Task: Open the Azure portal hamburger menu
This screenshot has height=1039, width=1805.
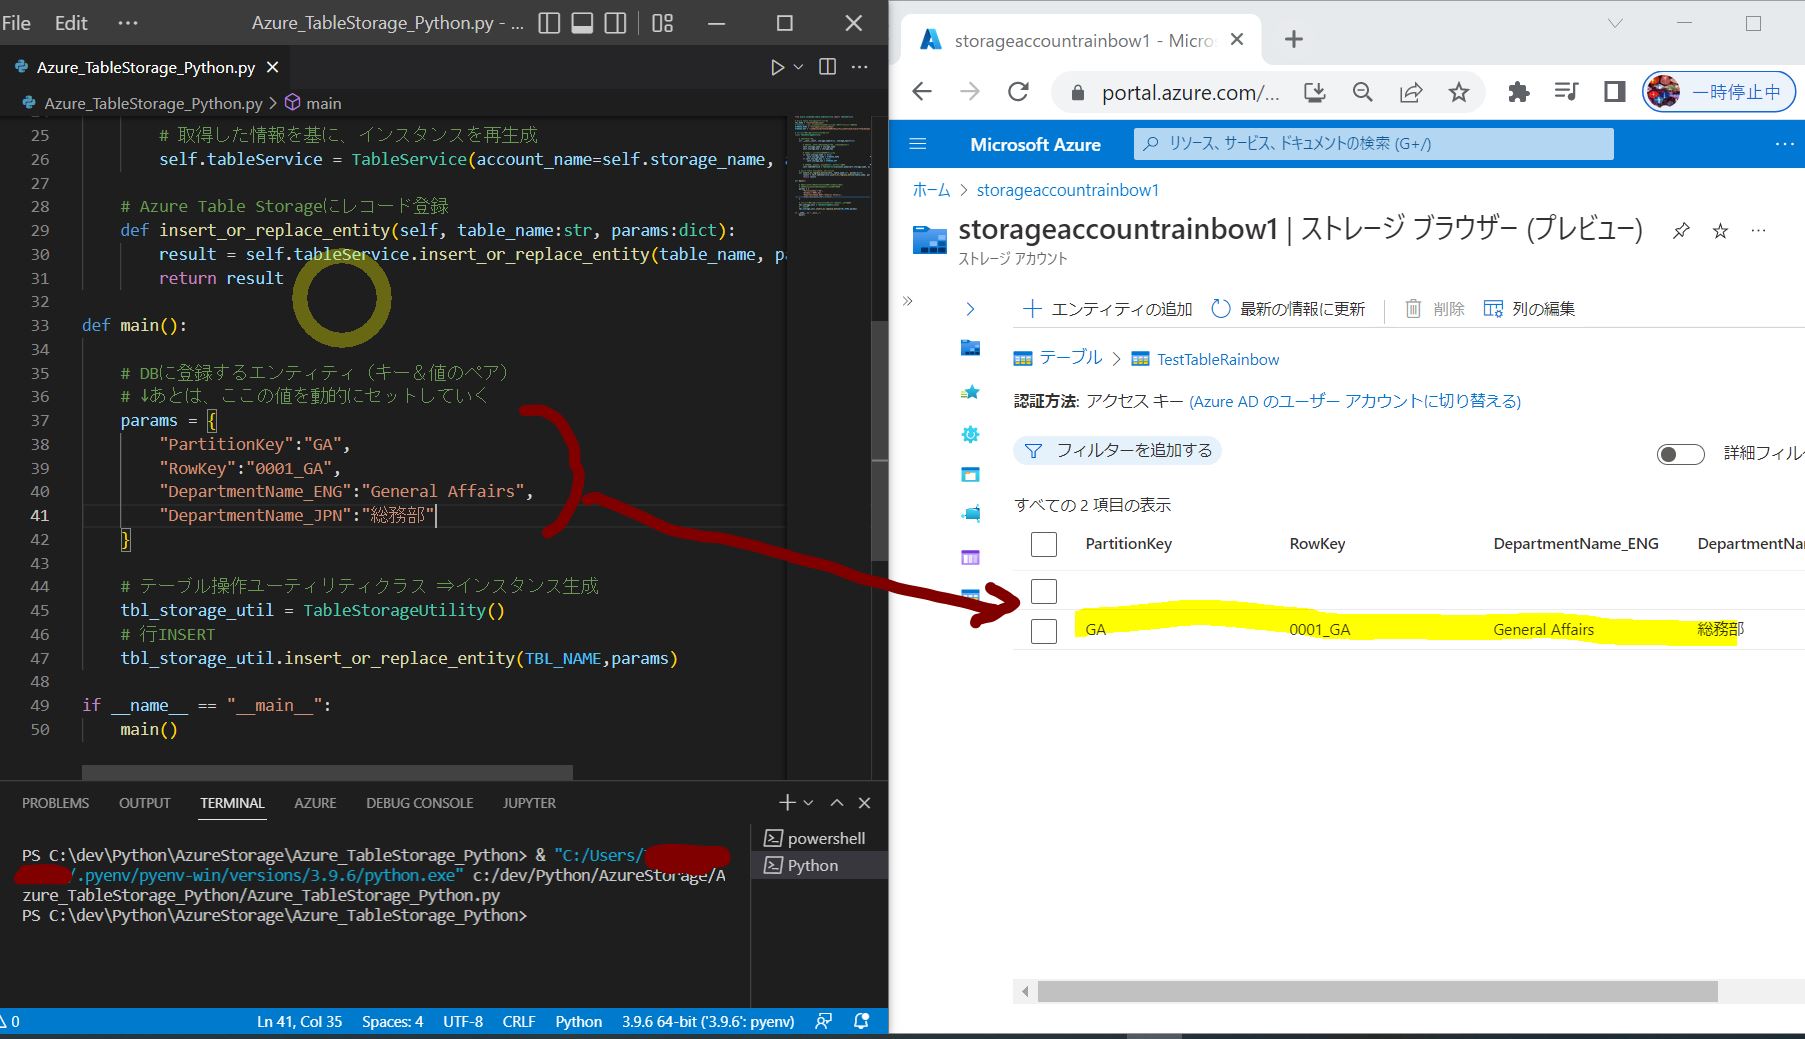Action: click(x=917, y=144)
